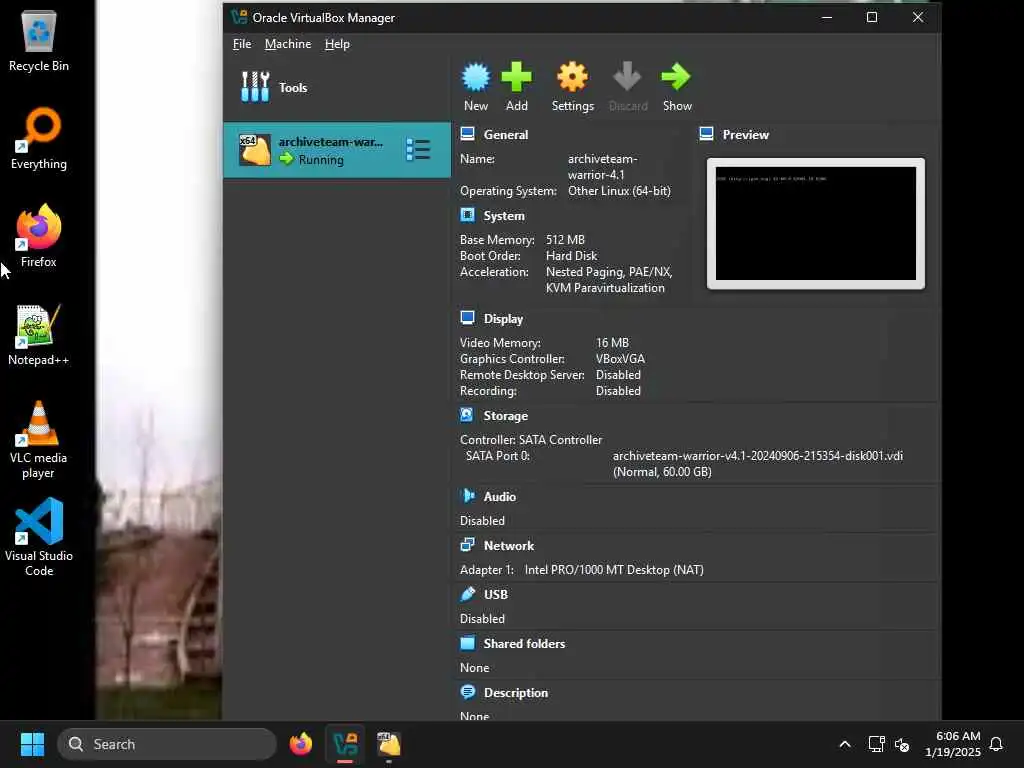Click the network status tray icon
The width and height of the screenshot is (1024, 768).
(876, 744)
